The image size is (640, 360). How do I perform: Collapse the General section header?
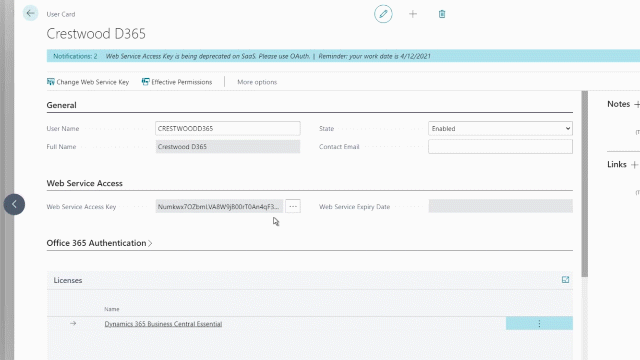tap(61, 105)
